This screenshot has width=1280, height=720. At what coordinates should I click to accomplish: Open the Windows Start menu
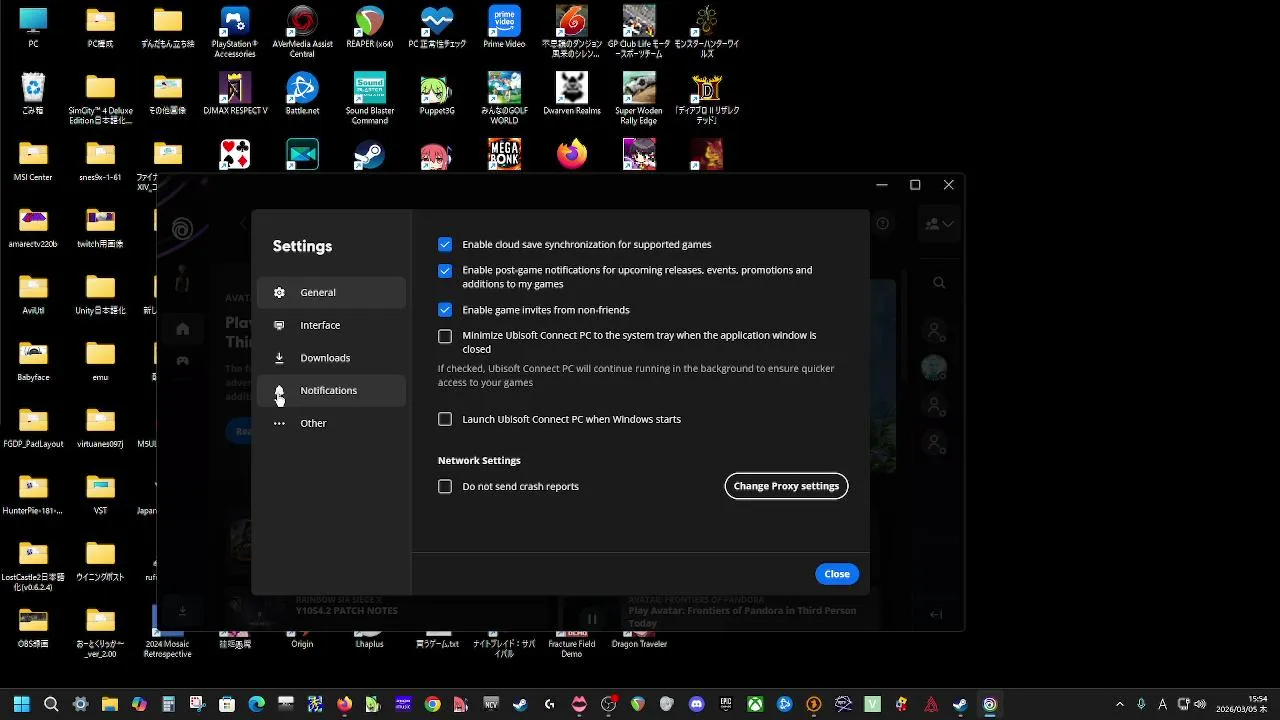click(x=21, y=704)
